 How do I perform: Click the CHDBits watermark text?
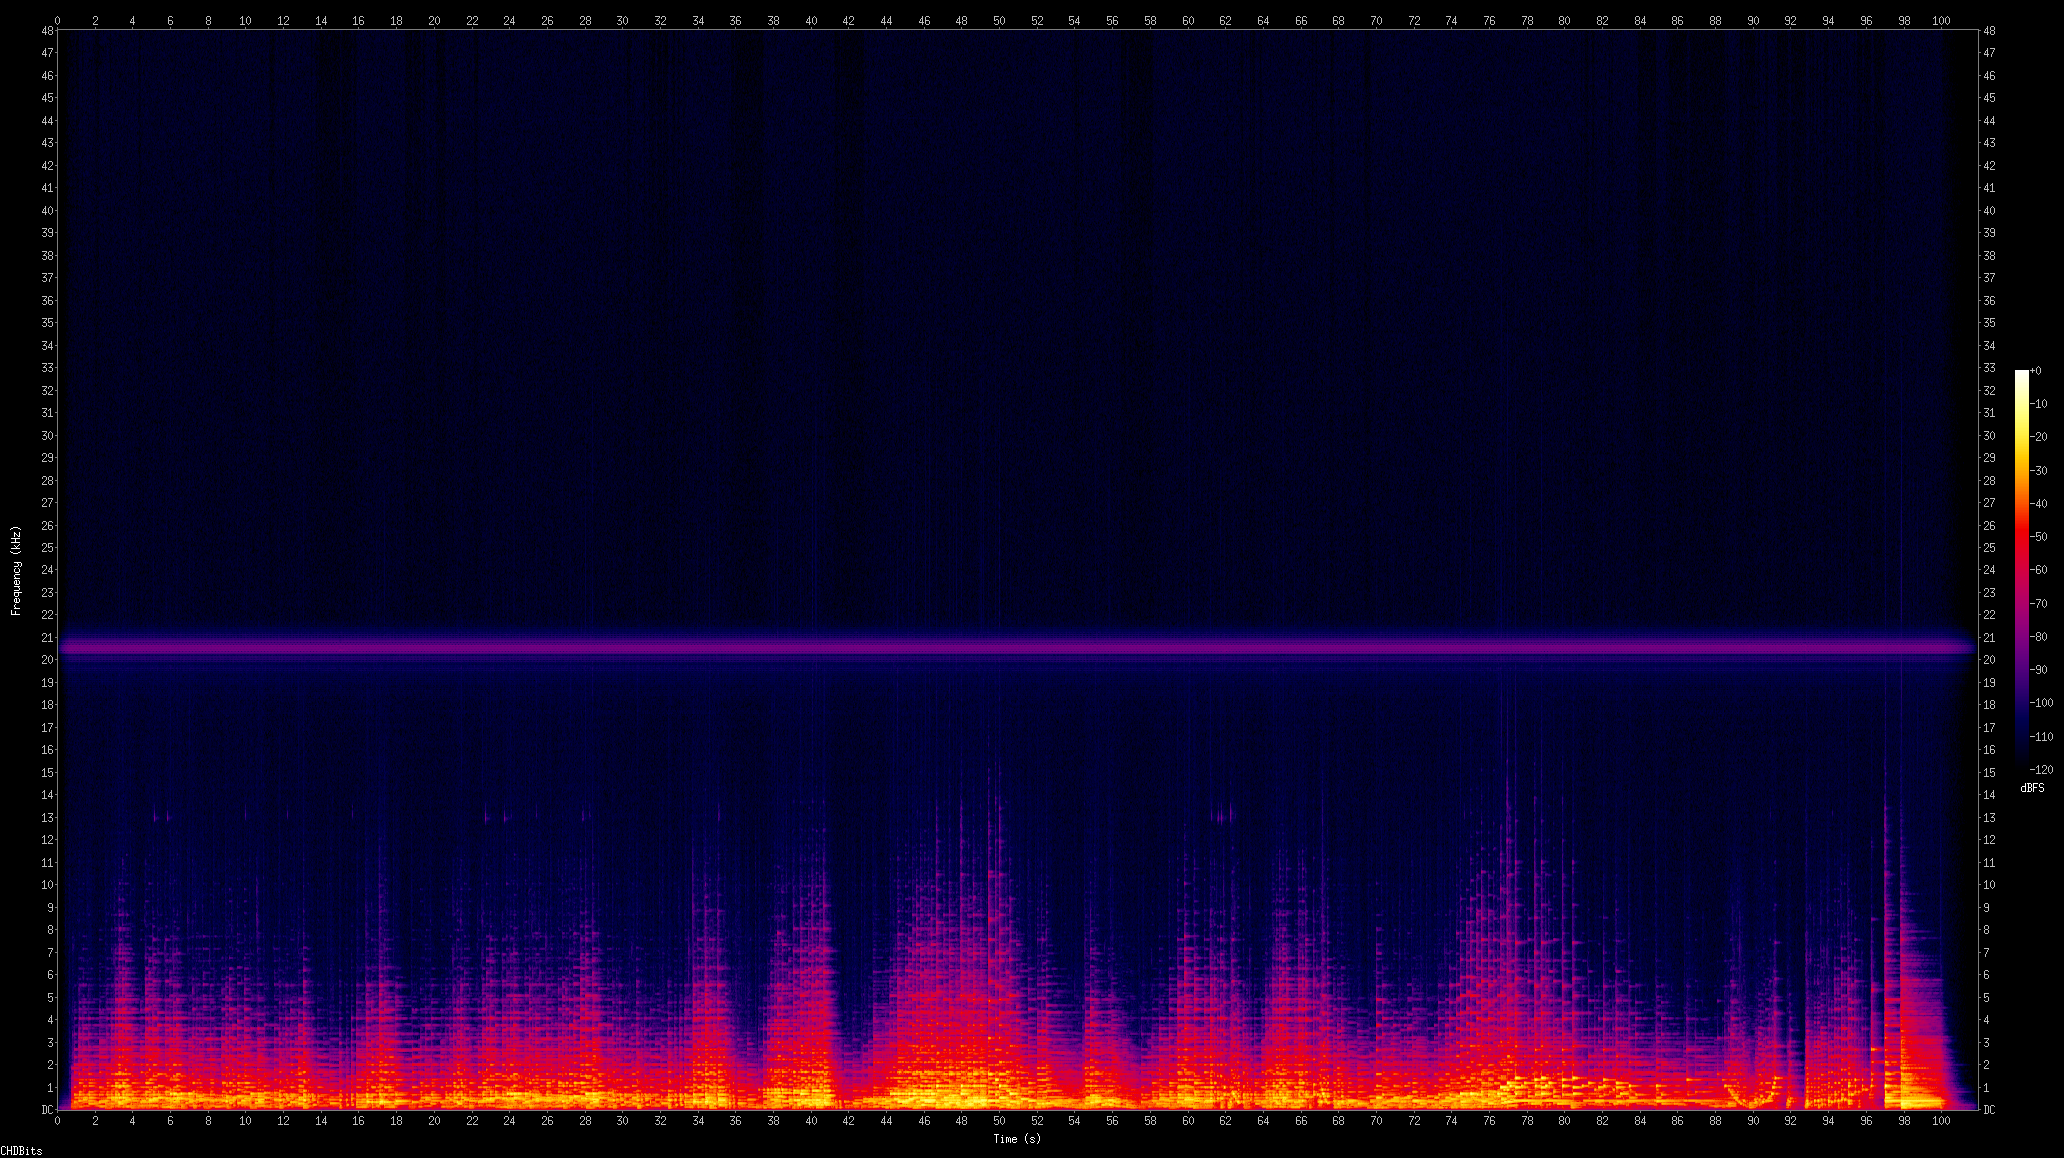[21, 1151]
